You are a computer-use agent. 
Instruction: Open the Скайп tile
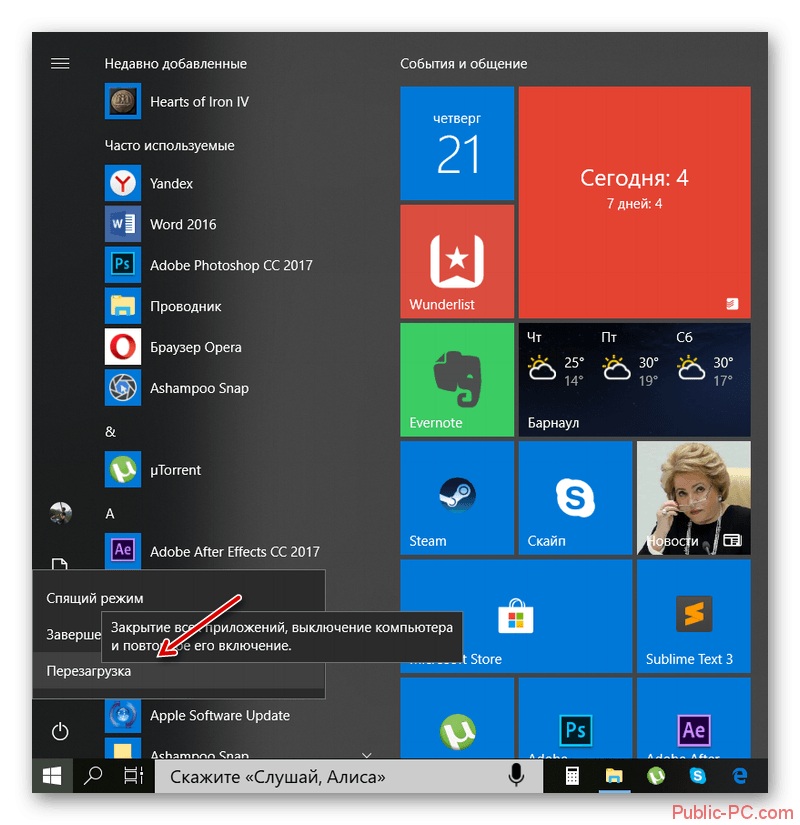coord(575,498)
